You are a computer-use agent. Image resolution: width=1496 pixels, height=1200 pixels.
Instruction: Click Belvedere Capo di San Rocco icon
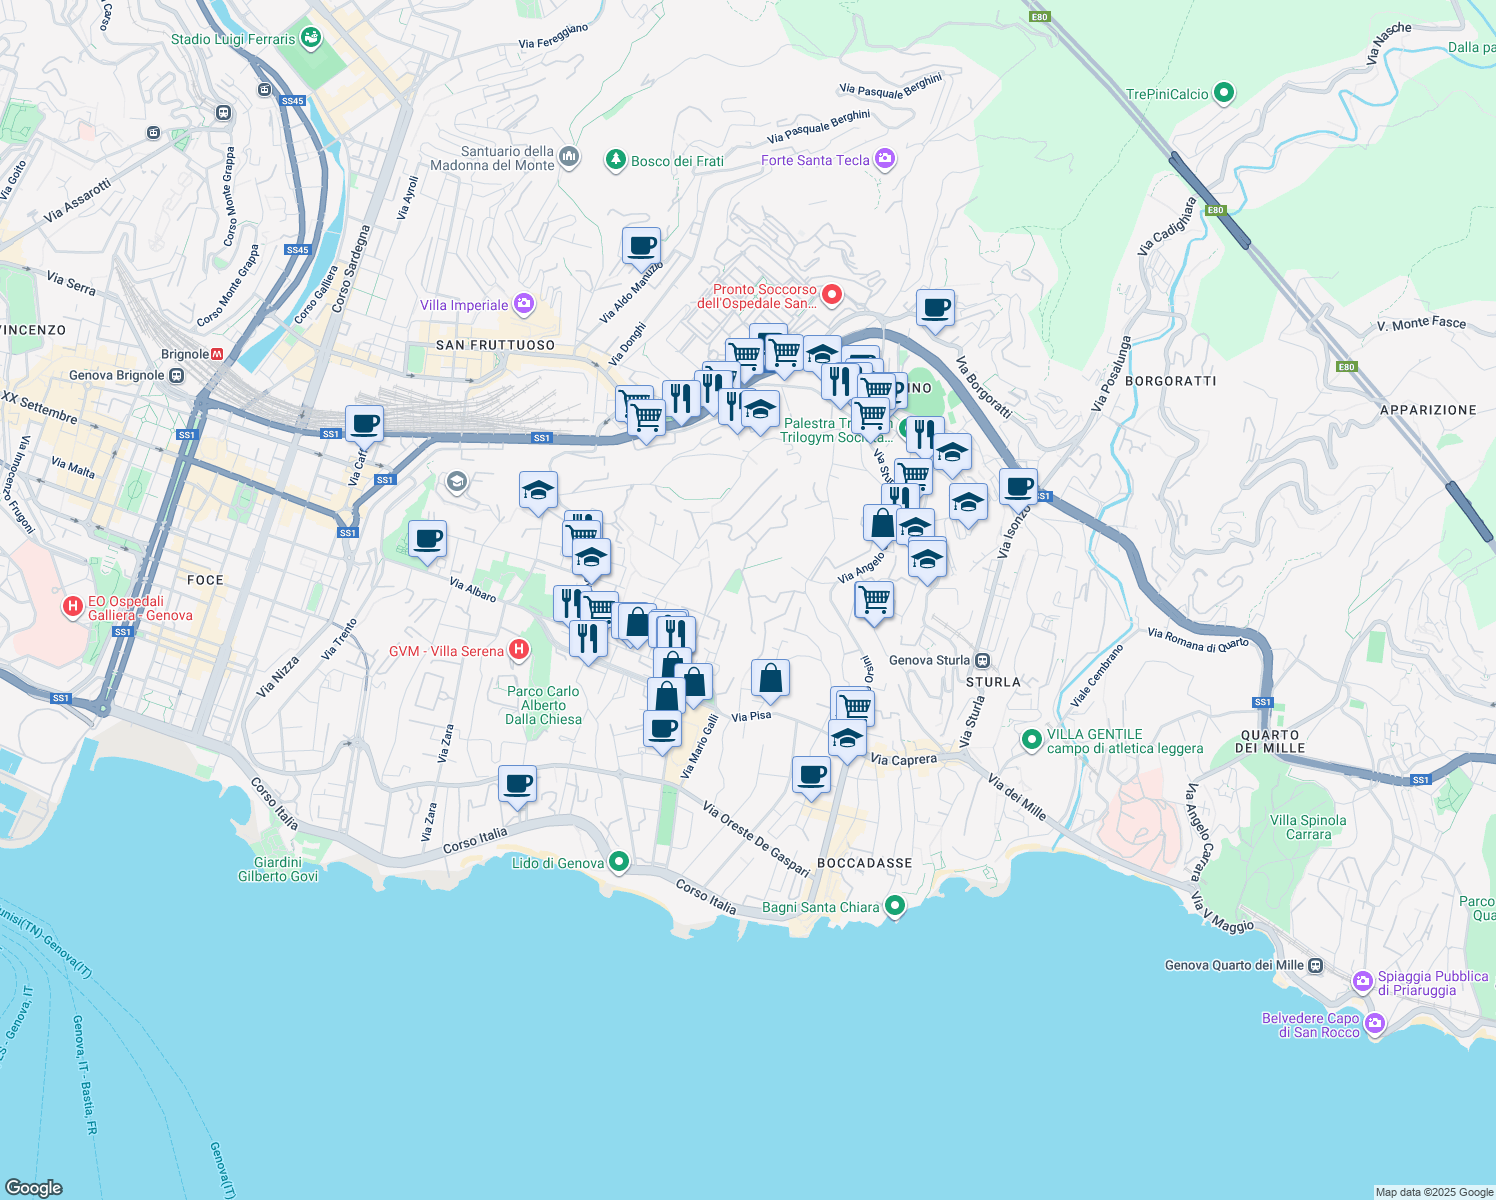click(x=1375, y=1023)
